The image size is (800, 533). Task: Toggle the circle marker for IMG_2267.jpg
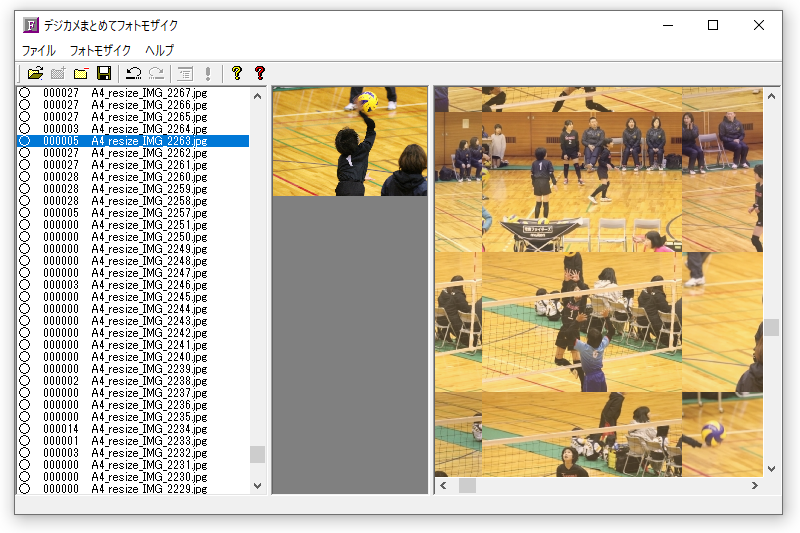(x=24, y=93)
